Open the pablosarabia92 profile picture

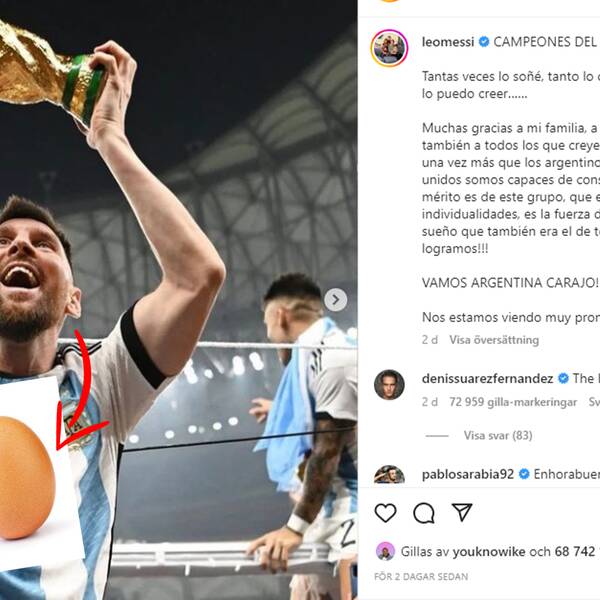click(389, 474)
